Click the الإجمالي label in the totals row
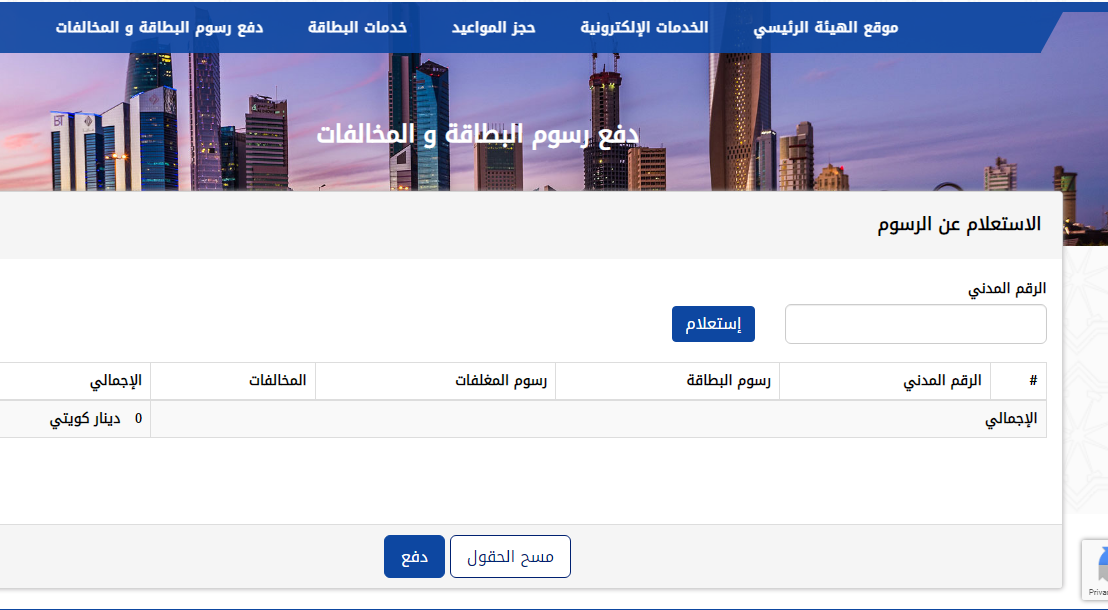This screenshot has width=1108, height=610. [x=1011, y=419]
